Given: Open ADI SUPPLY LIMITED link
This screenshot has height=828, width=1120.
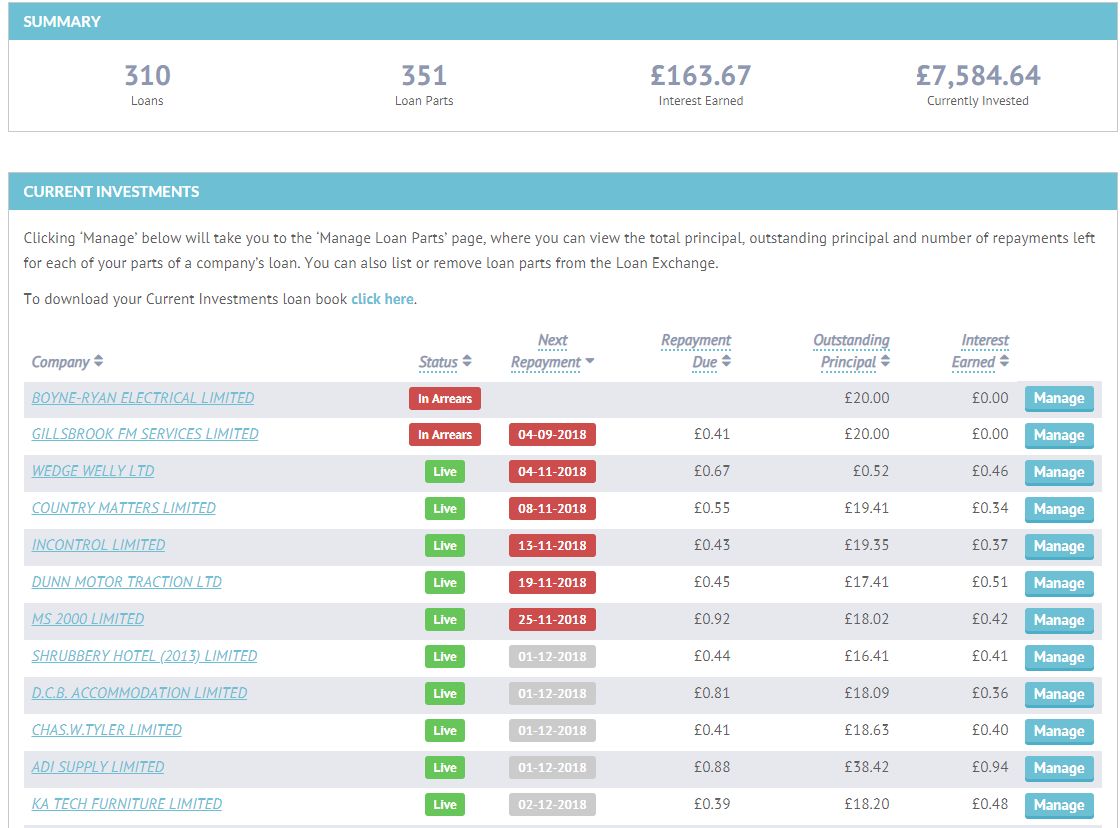Looking at the screenshot, I should point(98,767).
